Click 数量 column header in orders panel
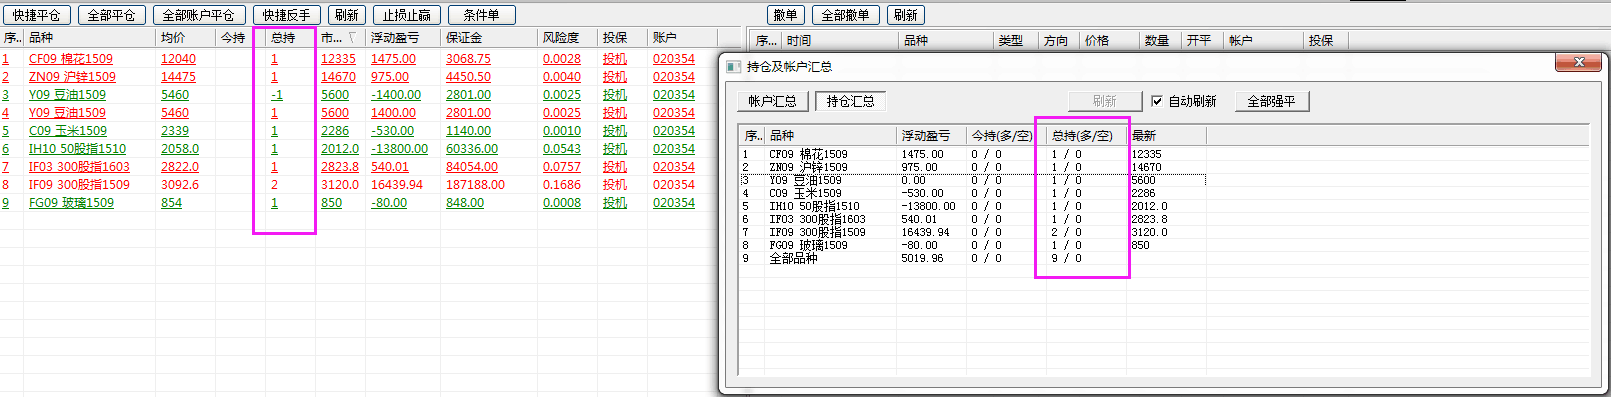The height and width of the screenshot is (397, 1611). click(1160, 40)
